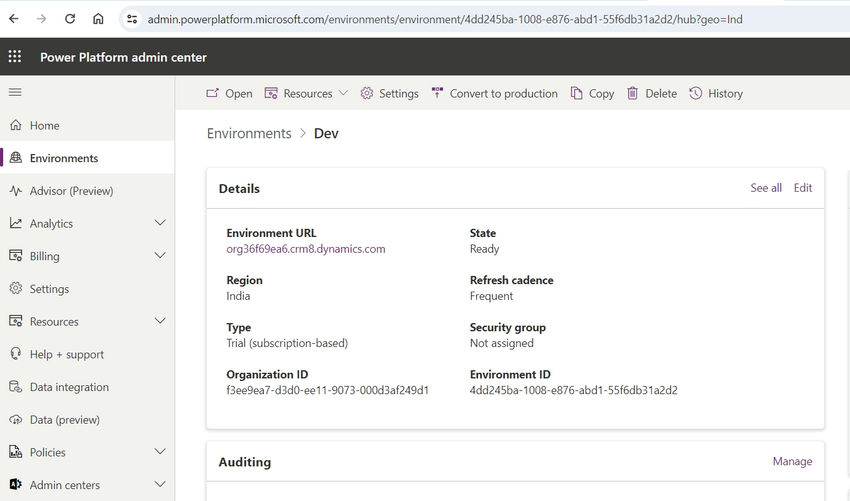
Task: Expand the sidebar Resources chevron
Action: coord(160,321)
